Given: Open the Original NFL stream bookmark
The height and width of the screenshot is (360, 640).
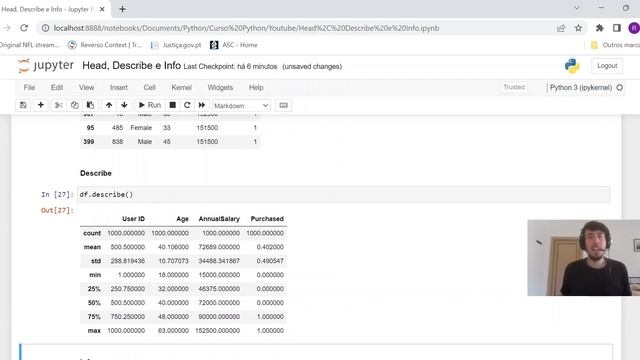Looking at the screenshot, I should [29, 45].
